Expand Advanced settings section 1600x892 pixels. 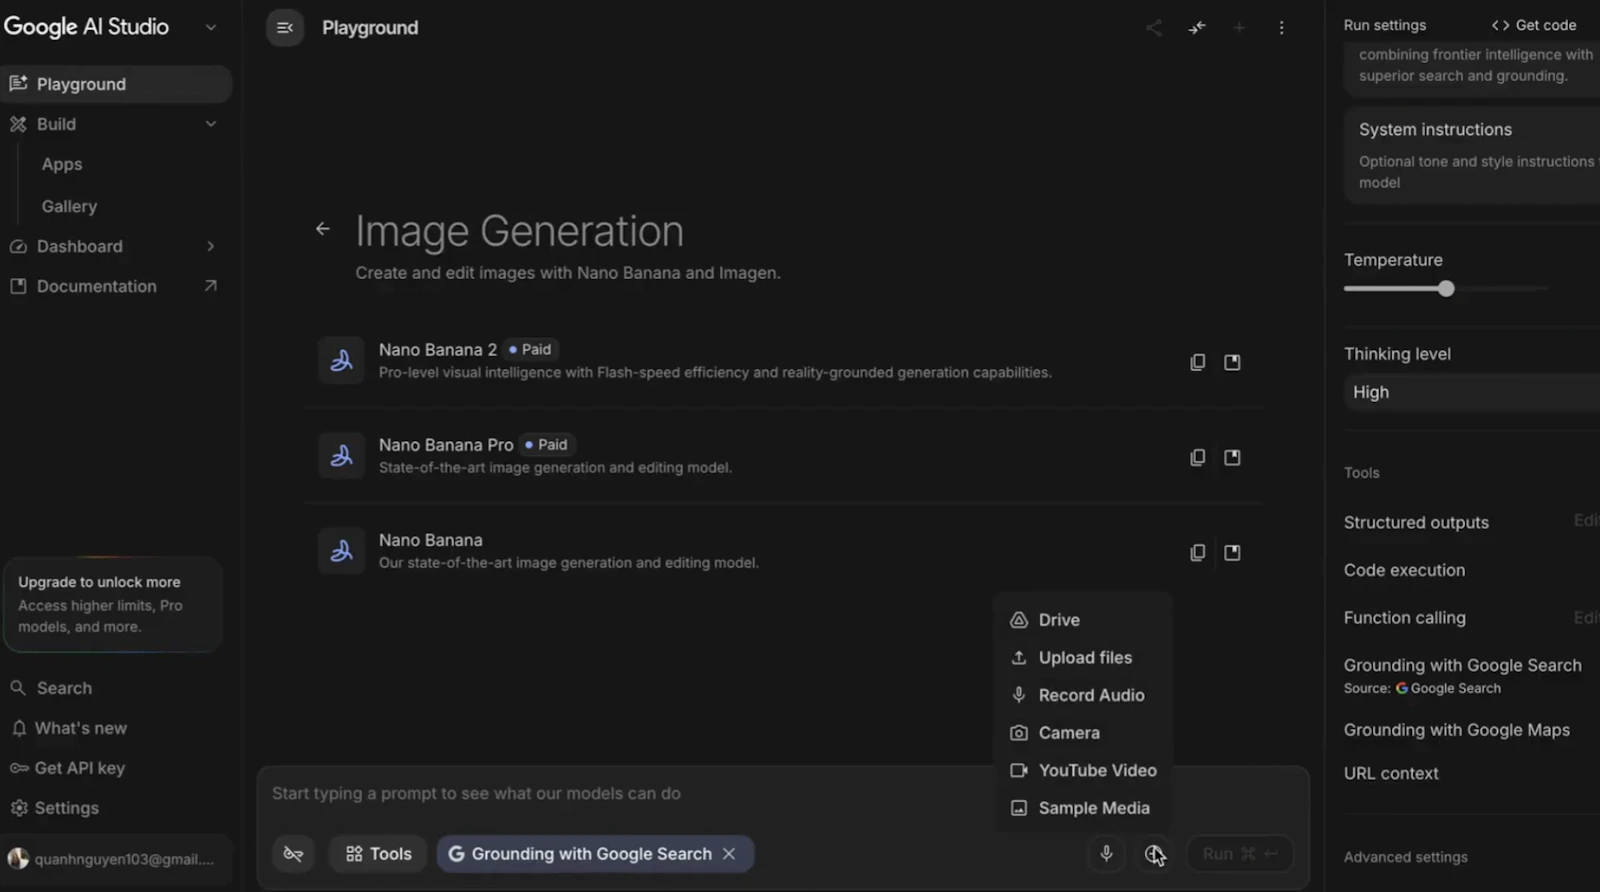pyautogui.click(x=1405, y=857)
